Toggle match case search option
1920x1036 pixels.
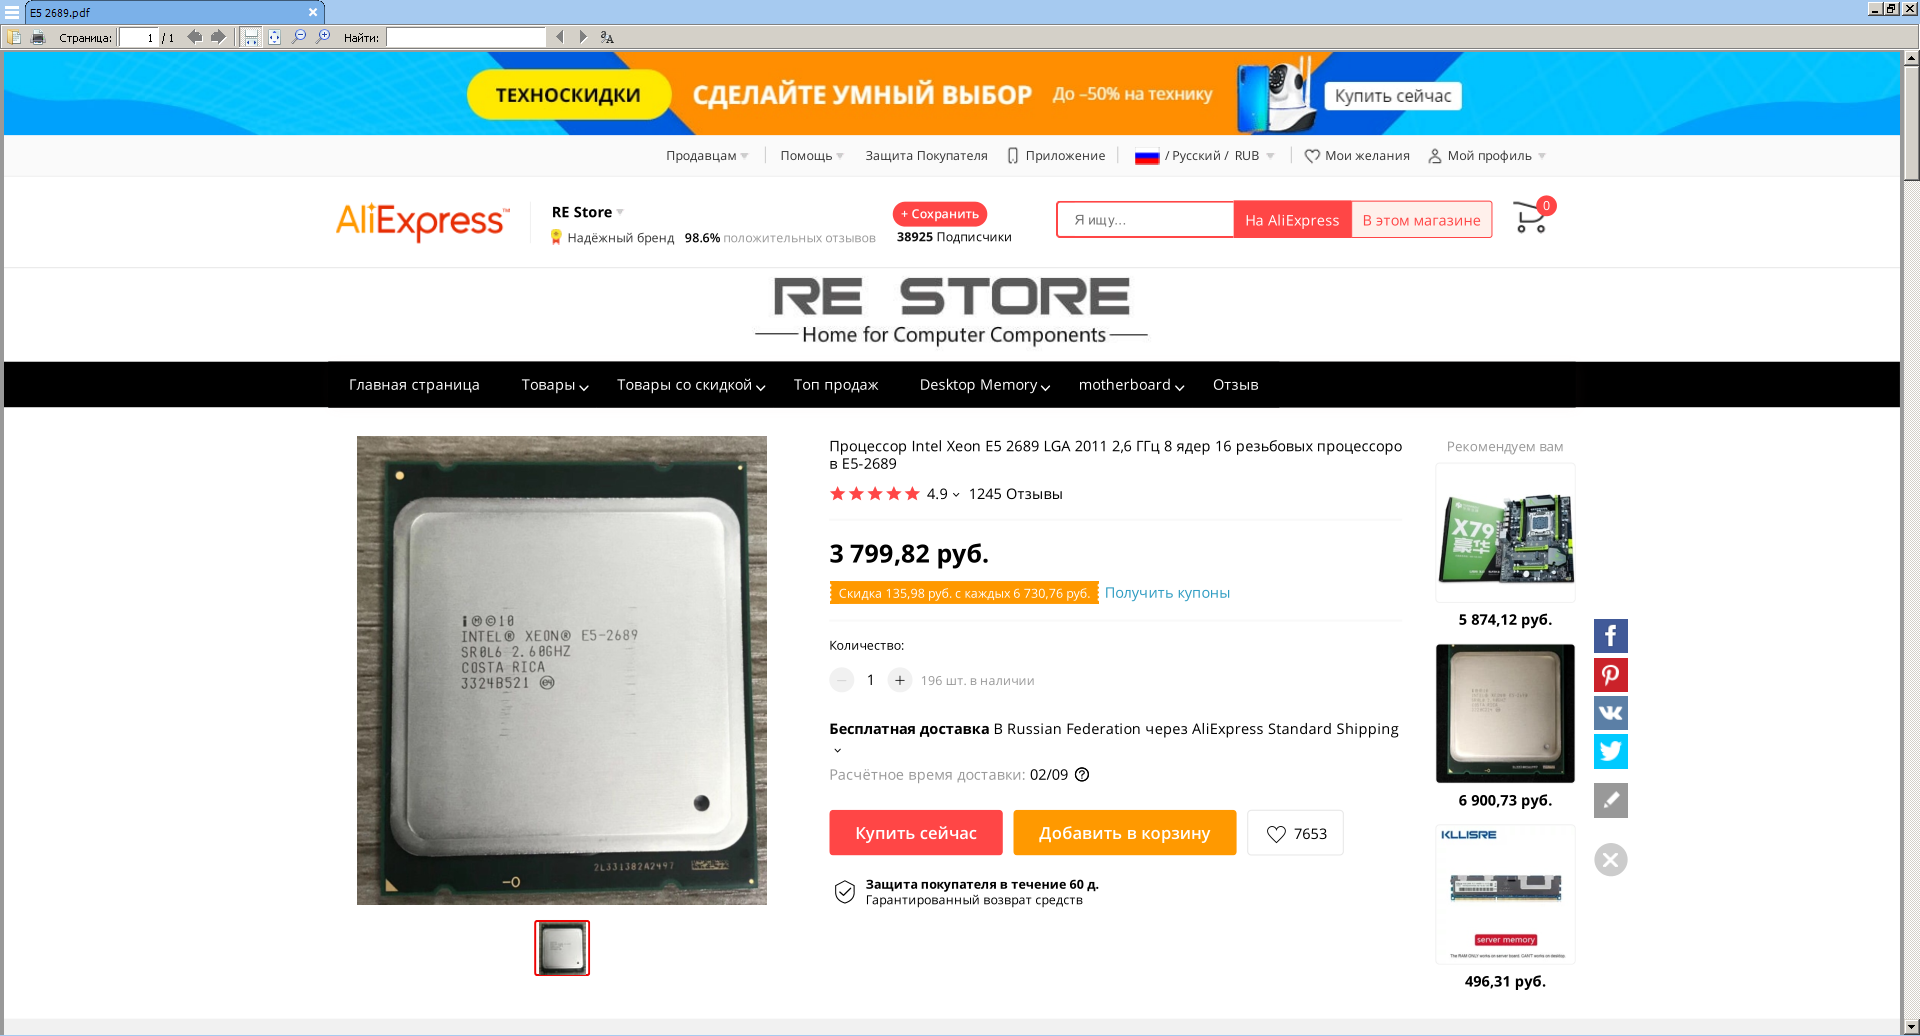(x=607, y=37)
